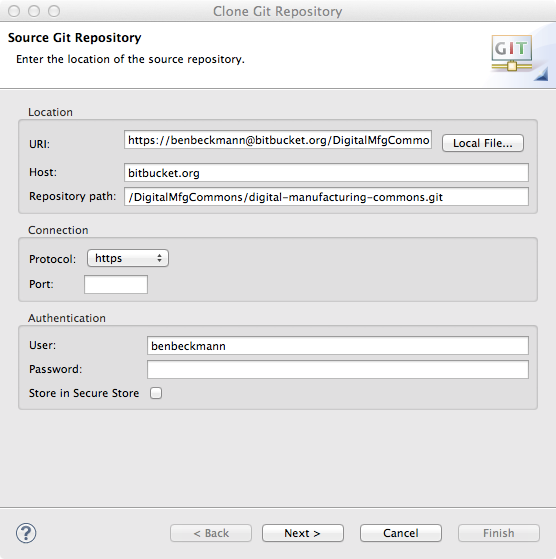
Task: Click the Cancel button
Action: coord(401,533)
